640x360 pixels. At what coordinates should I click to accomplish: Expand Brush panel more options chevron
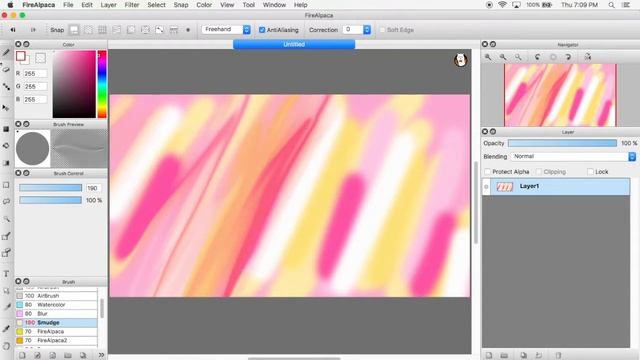101,355
